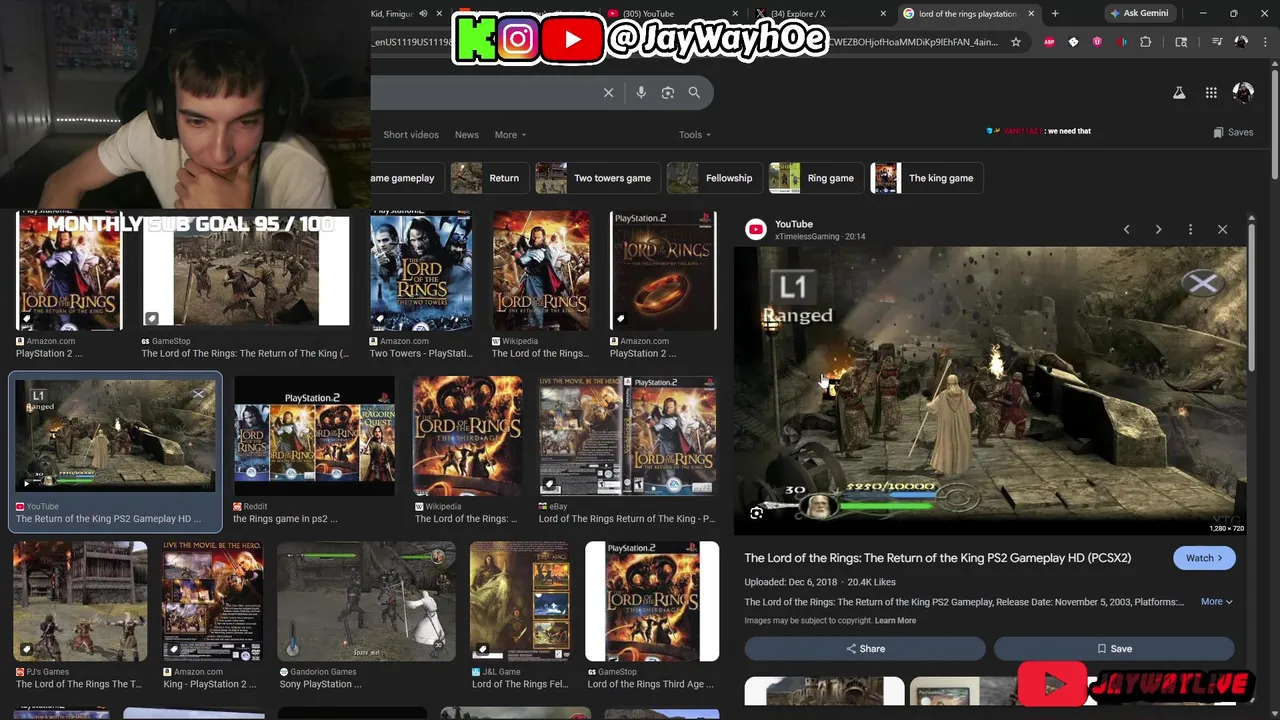Screen dimensions: 1280x720
Task: Open the GameStop Return of the King battle thumbnail
Action: pyautogui.click(x=246, y=270)
